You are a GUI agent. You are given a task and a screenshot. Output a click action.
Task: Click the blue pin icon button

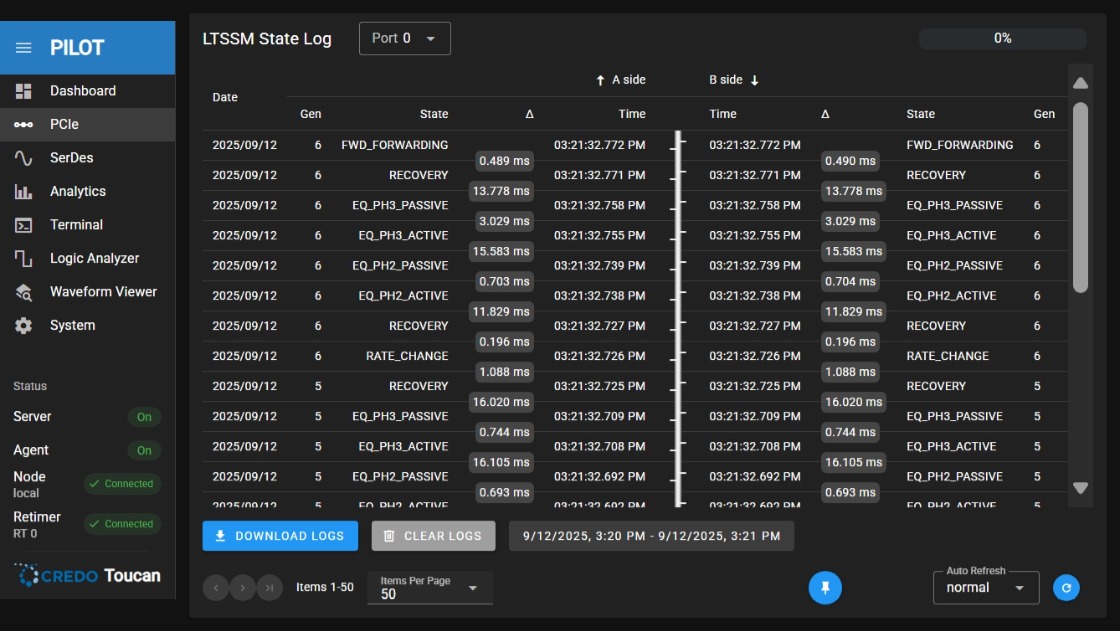(825, 588)
